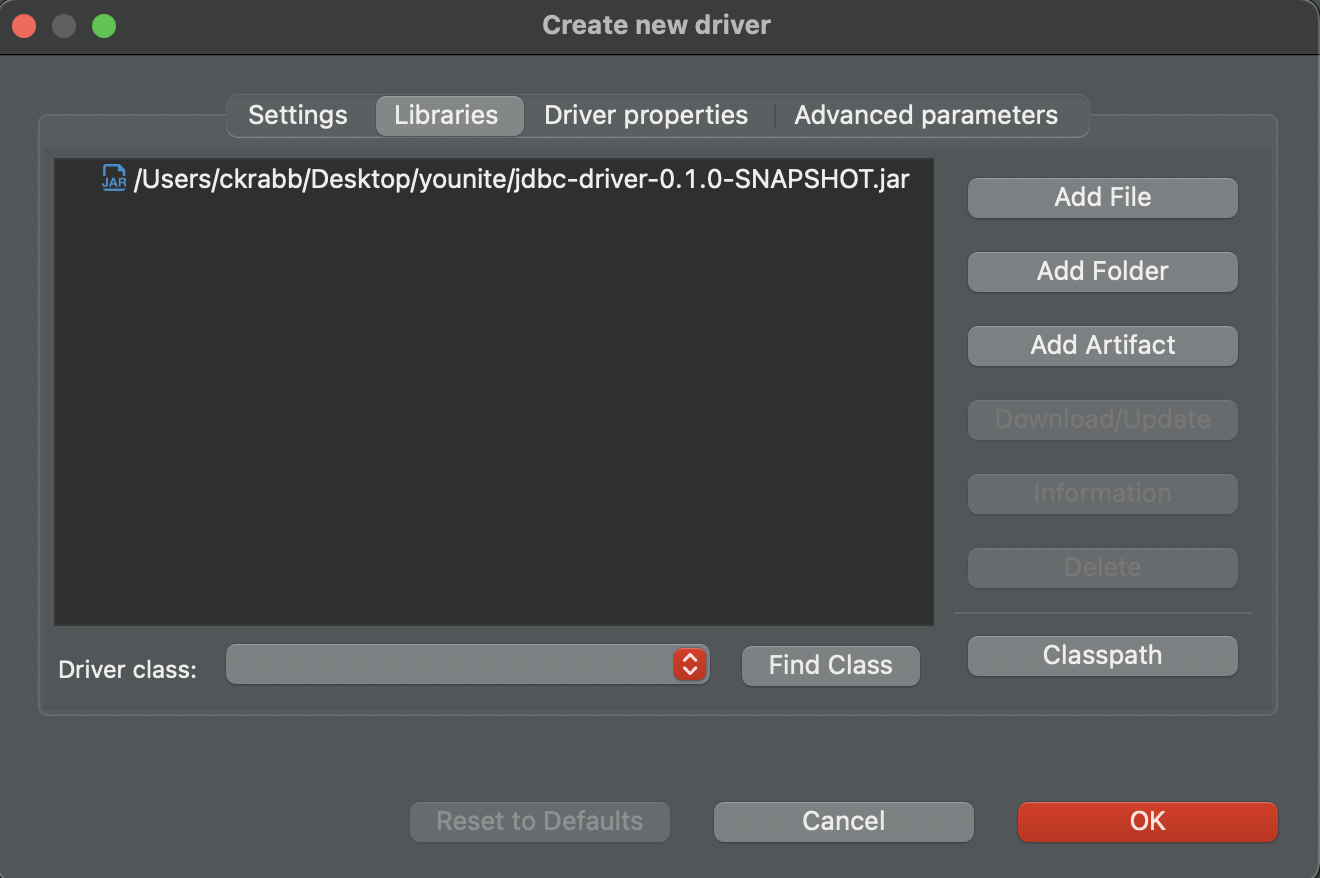
Task: Click the Add File button
Action: pyautogui.click(x=1102, y=198)
